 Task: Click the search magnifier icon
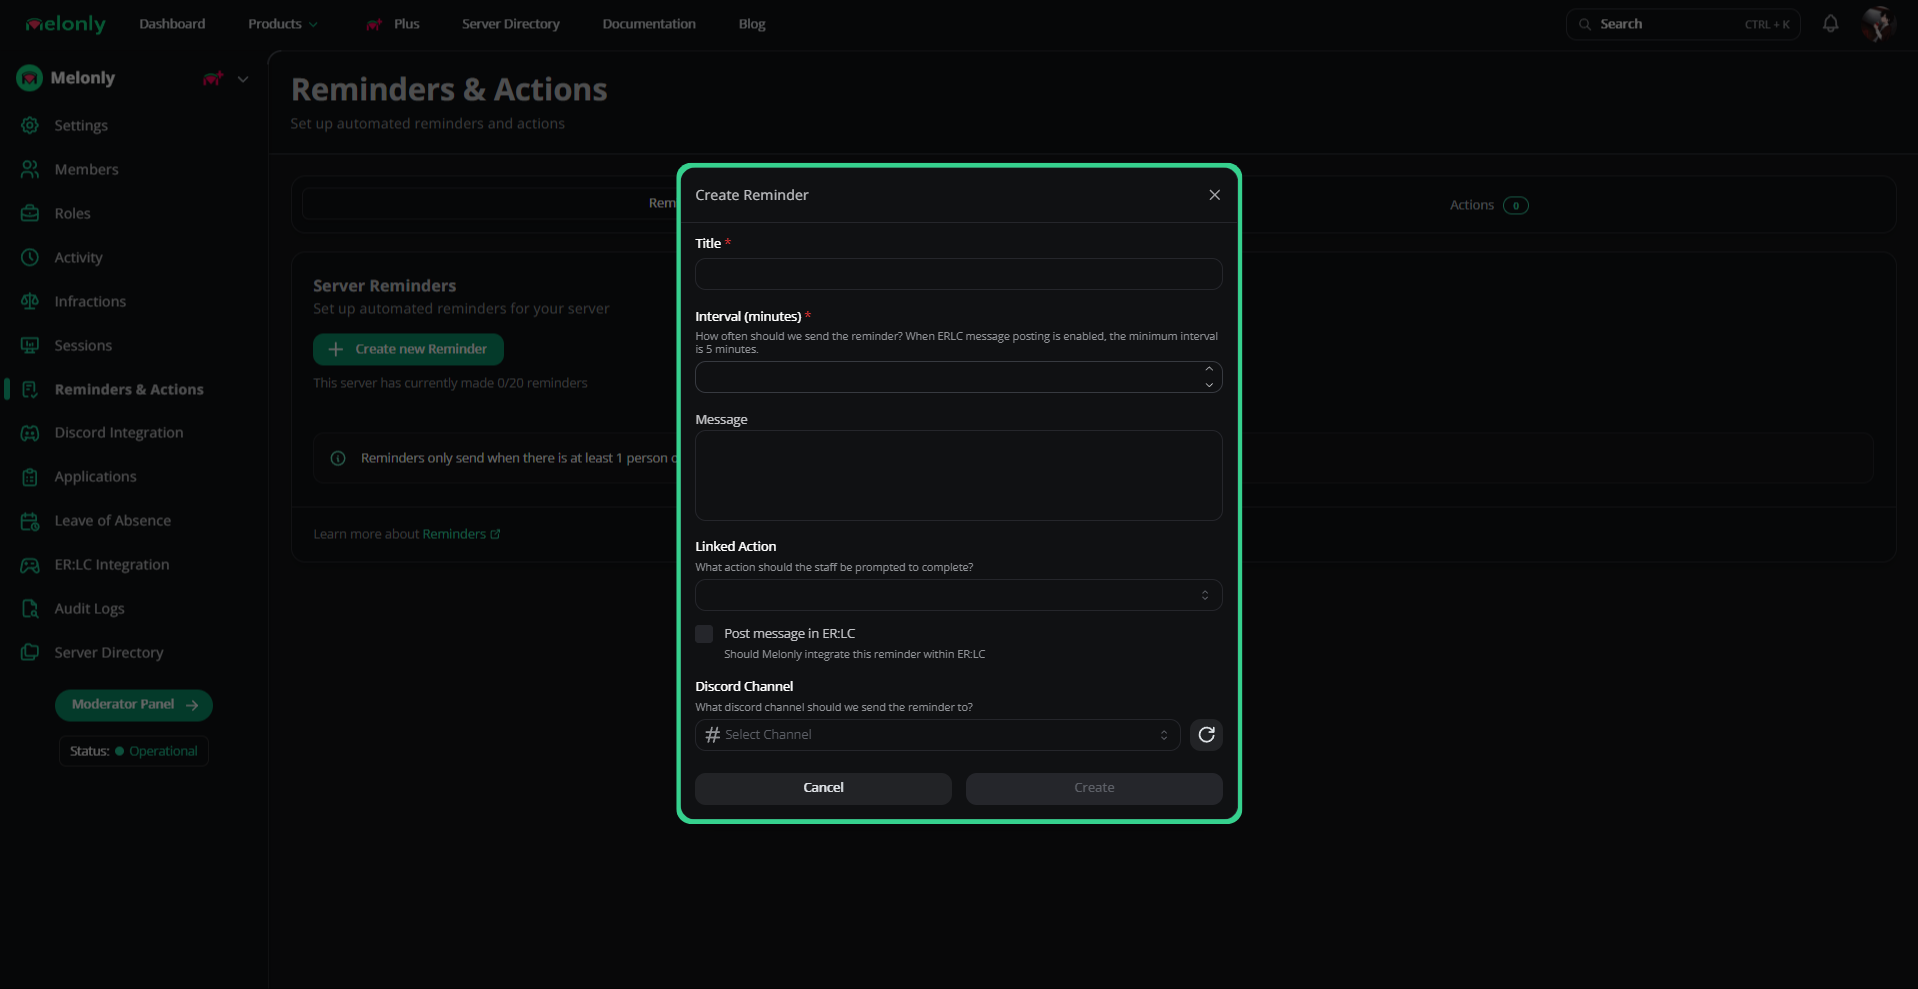pos(1584,24)
